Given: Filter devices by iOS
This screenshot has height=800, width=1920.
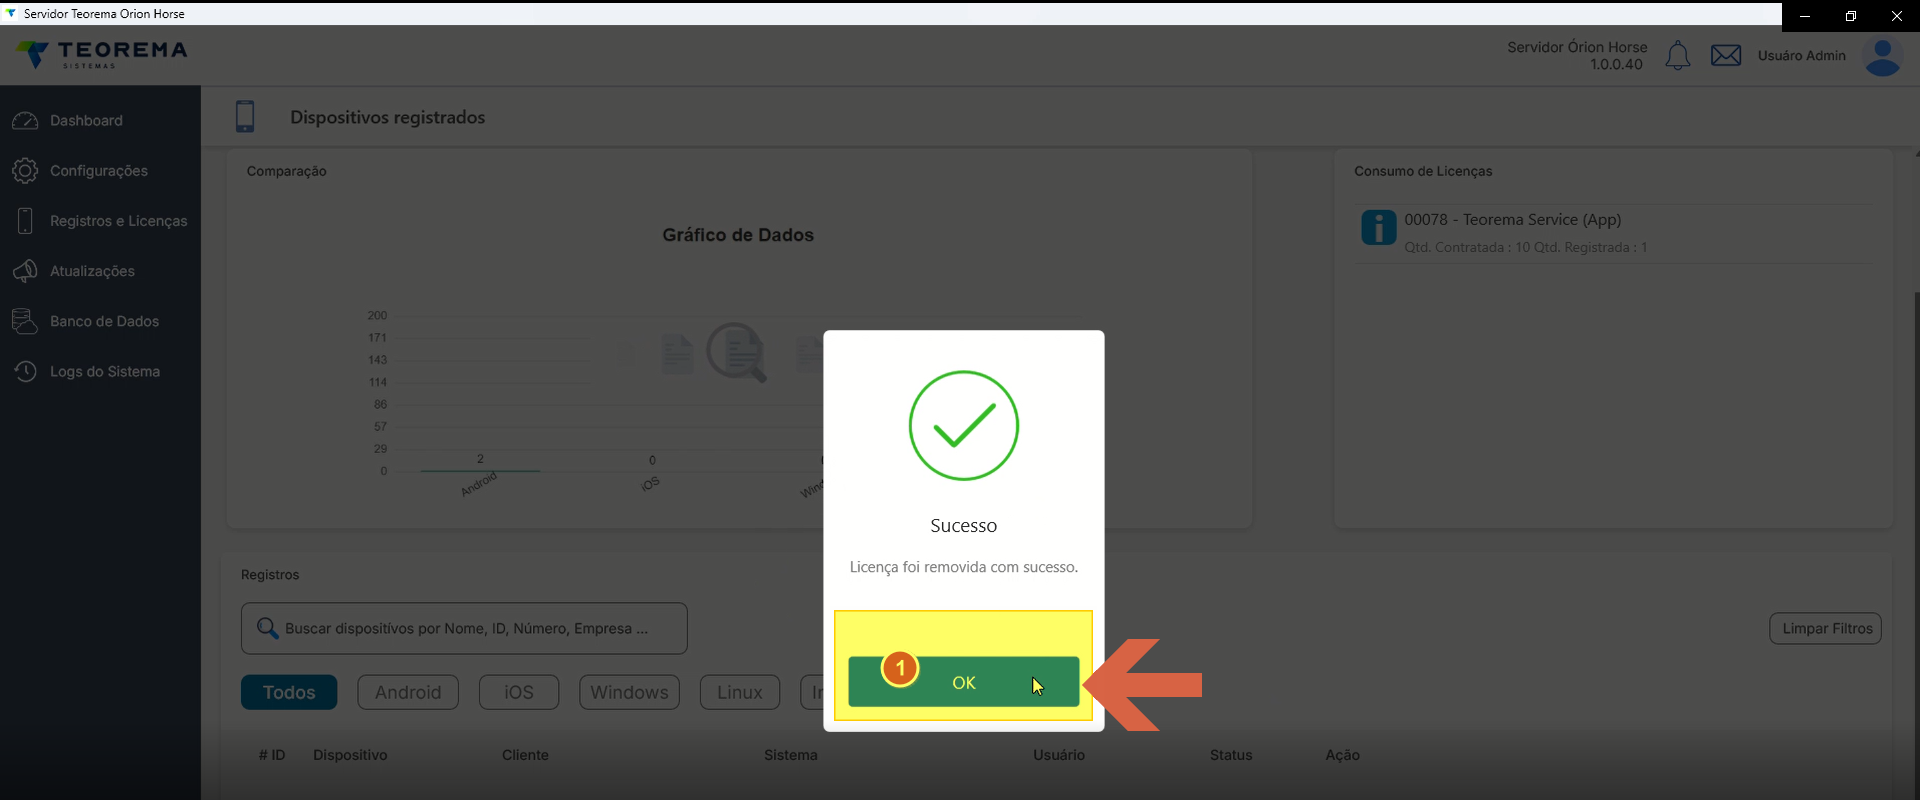Looking at the screenshot, I should pyautogui.click(x=519, y=692).
